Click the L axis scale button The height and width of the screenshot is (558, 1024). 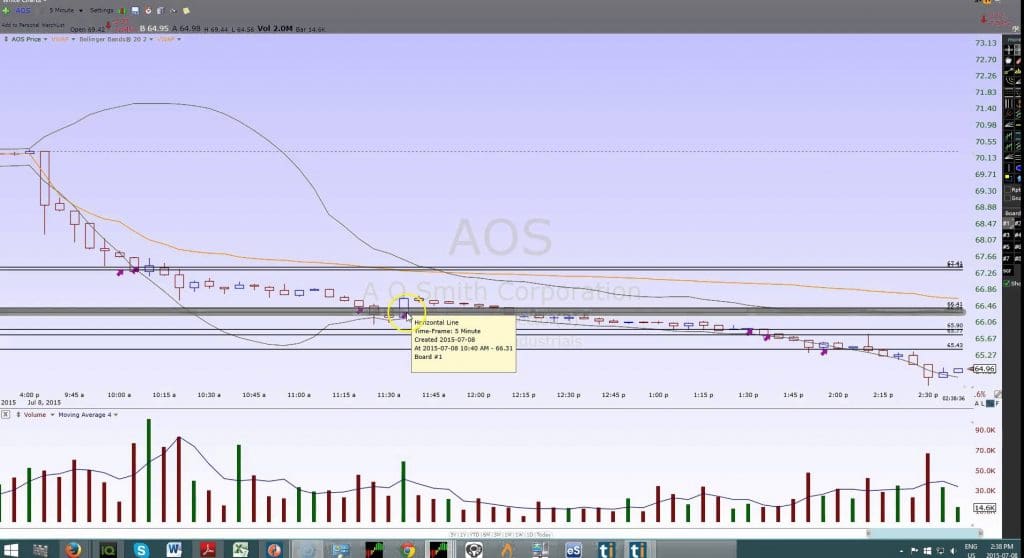982,404
